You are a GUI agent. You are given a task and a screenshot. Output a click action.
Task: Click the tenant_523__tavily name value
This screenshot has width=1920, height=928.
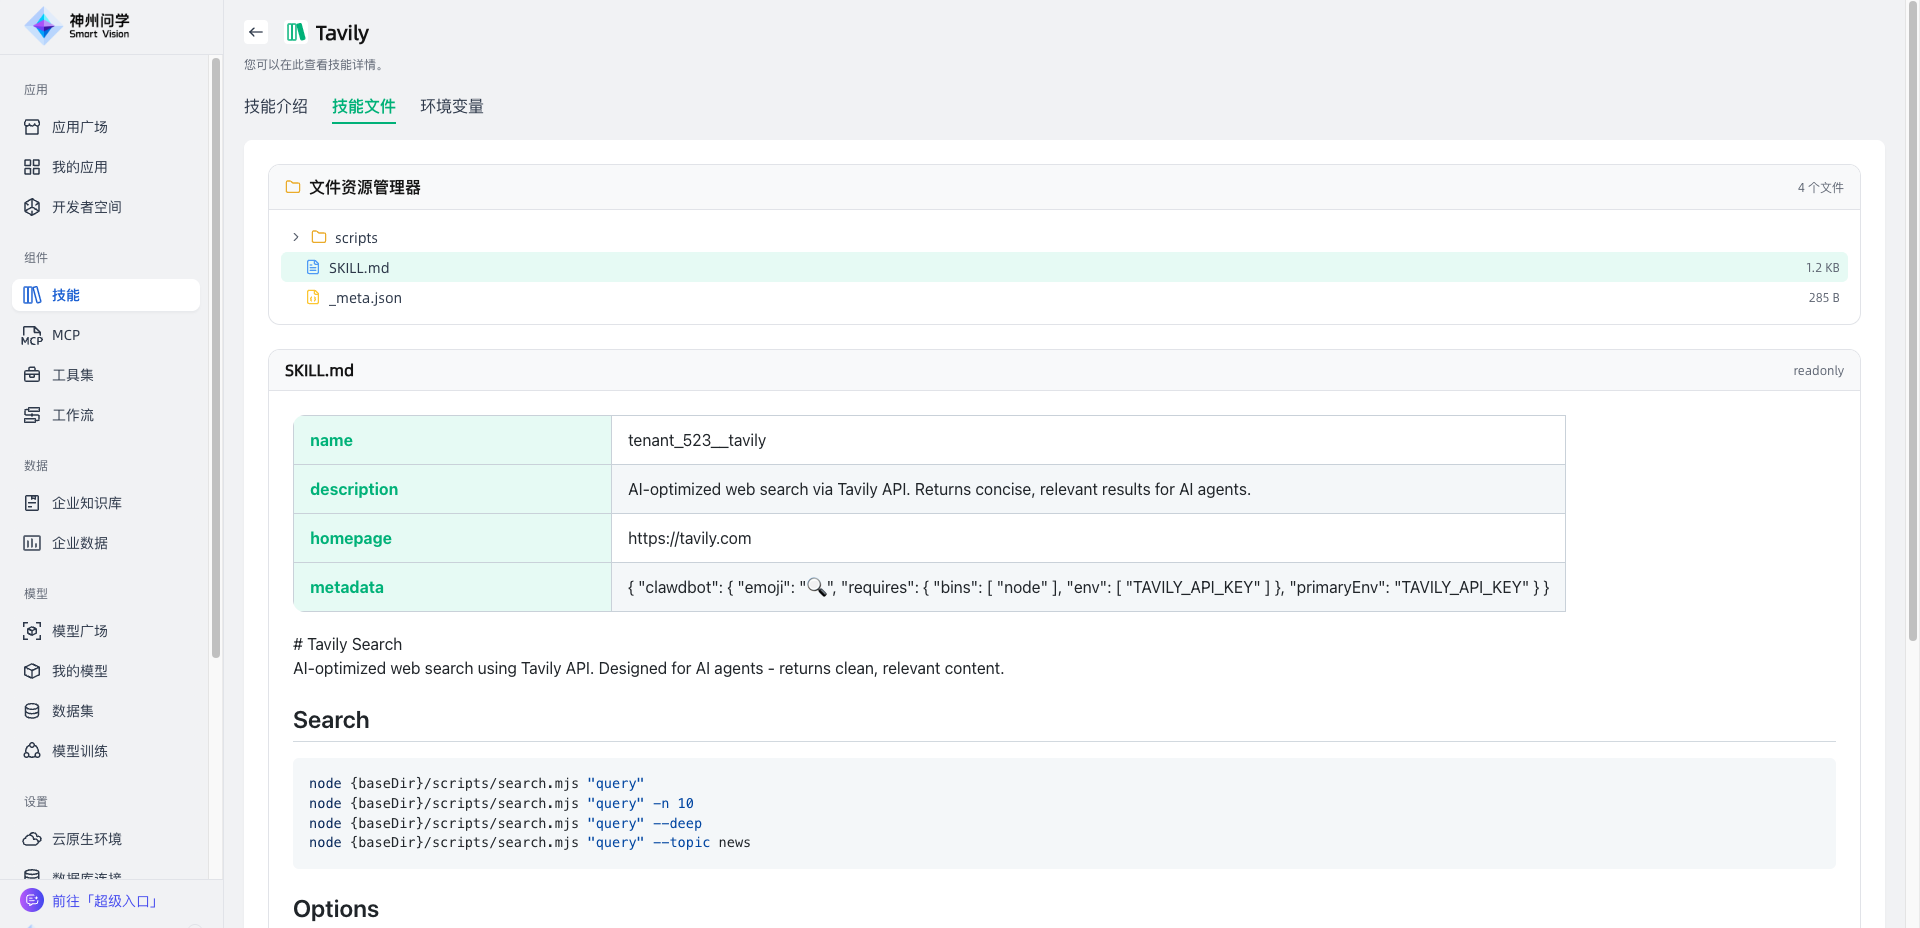pyautogui.click(x=697, y=440)
